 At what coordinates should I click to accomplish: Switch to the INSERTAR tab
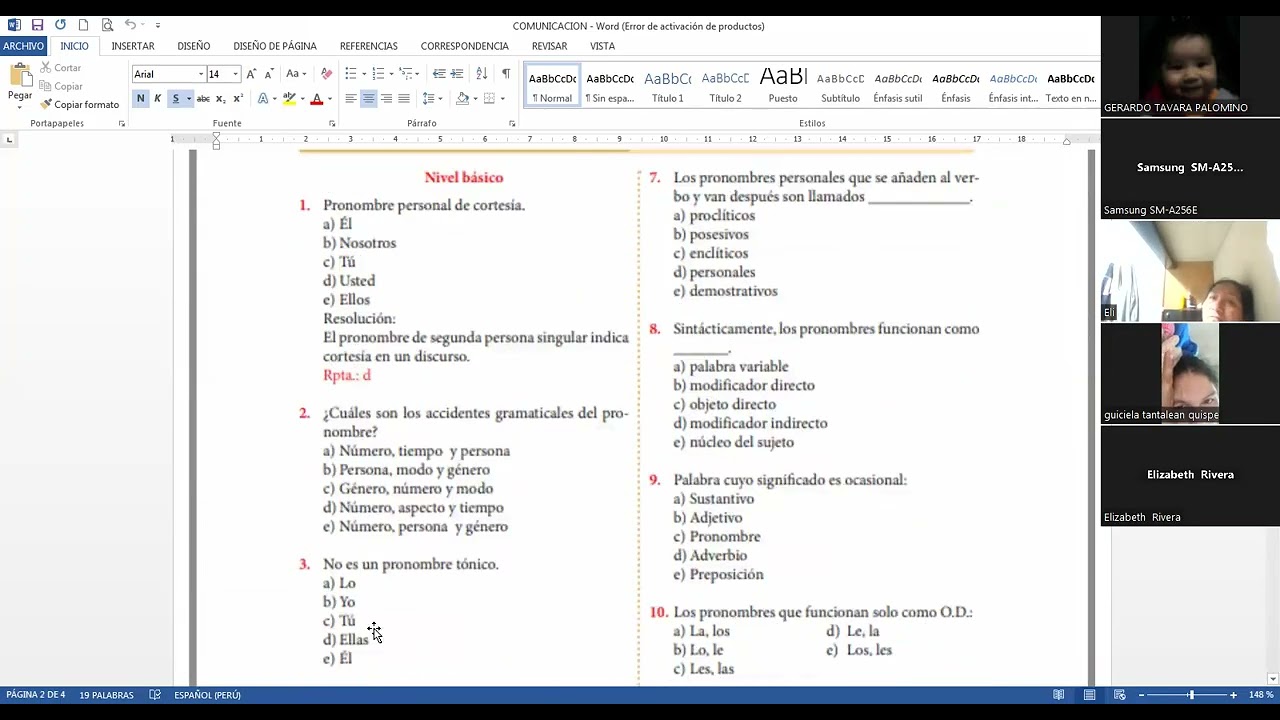tap(133, 46)
